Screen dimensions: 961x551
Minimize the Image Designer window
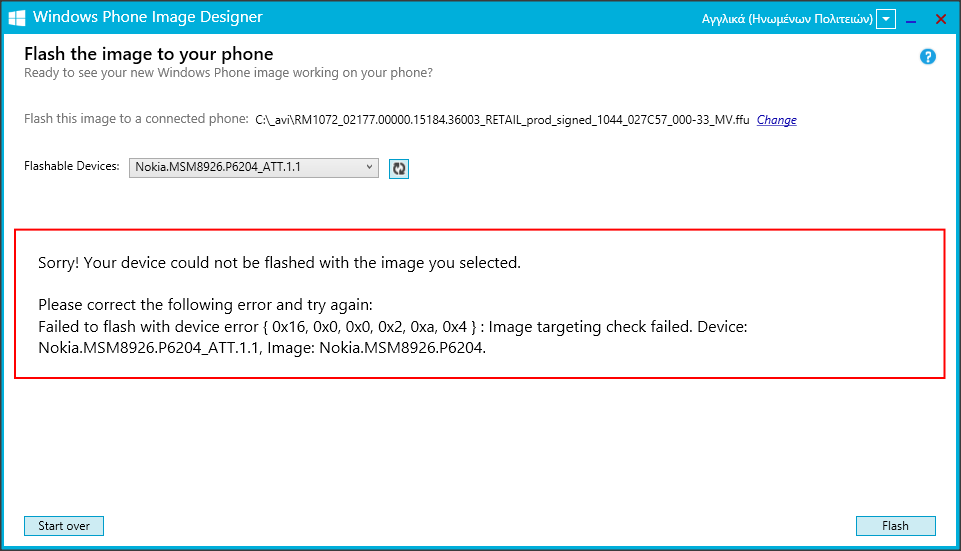click(911, 20)
